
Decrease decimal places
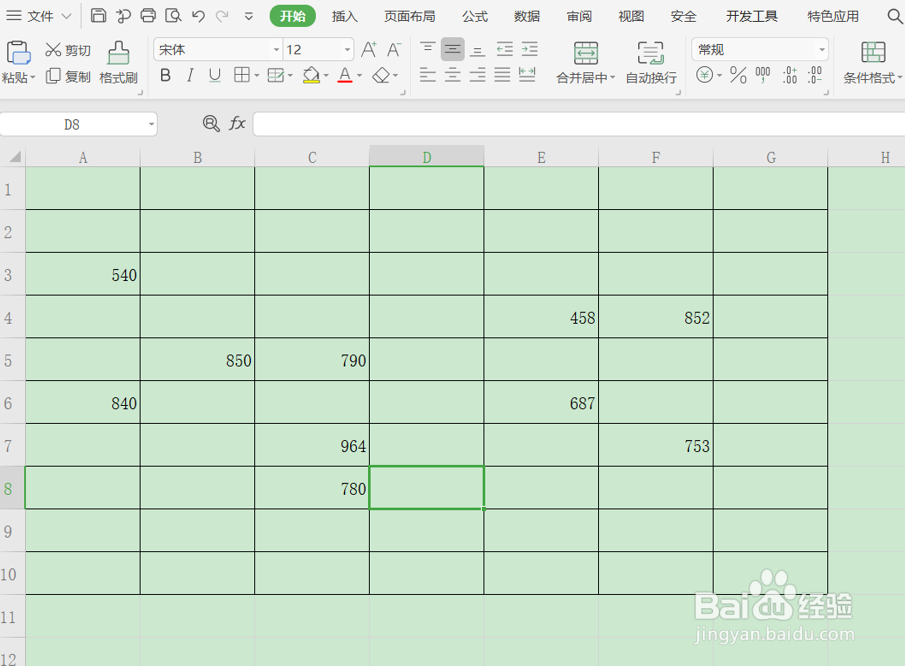pyautogui.click(x=815, y=75)
